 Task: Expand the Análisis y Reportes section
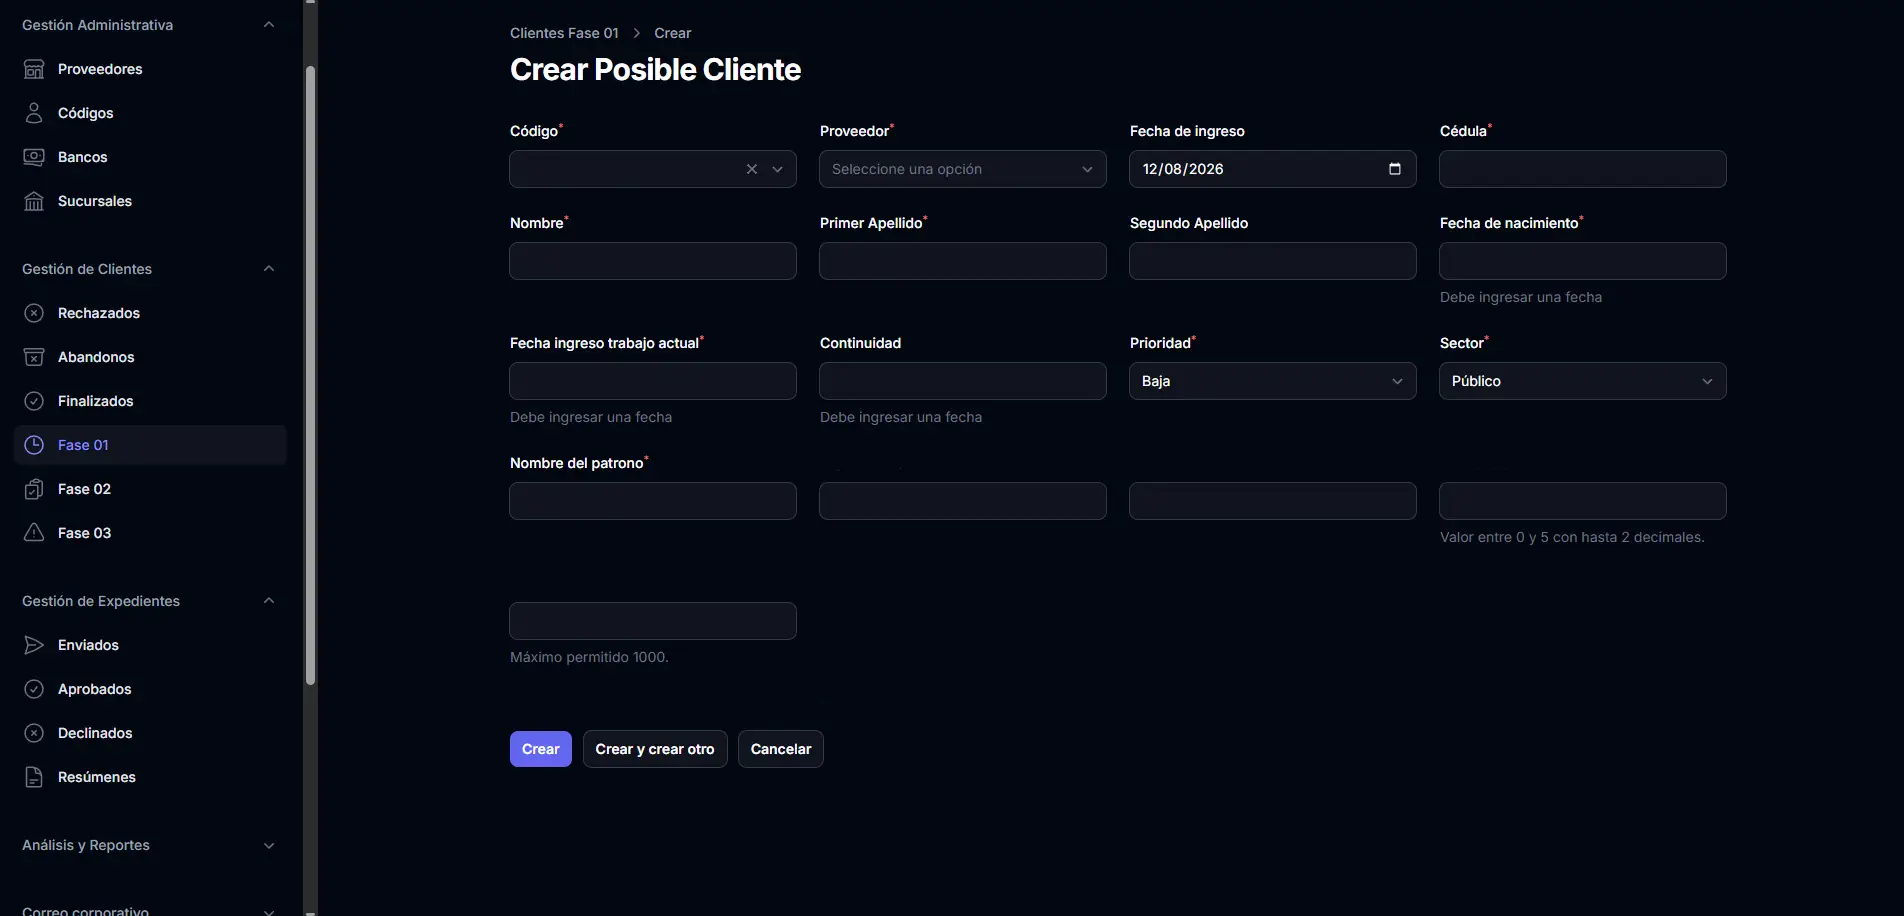click(268, 845)
